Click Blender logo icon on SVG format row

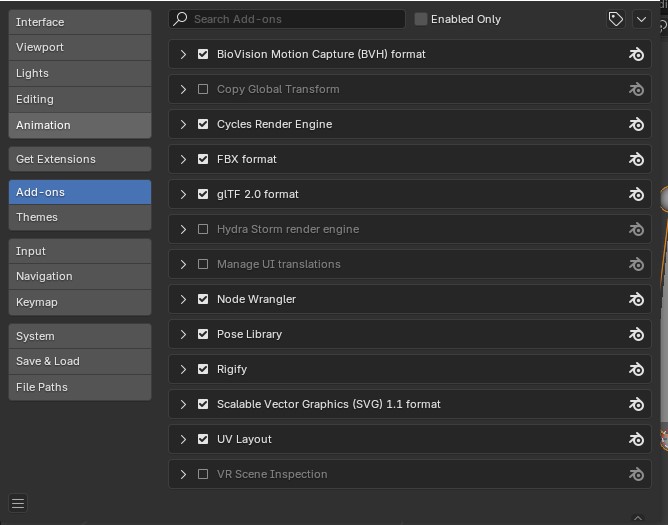(x=636, y=404)
